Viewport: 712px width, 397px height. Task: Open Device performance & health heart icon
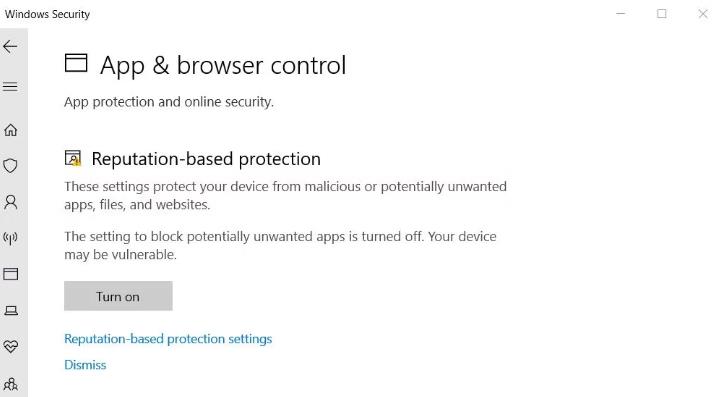[10, 347]
